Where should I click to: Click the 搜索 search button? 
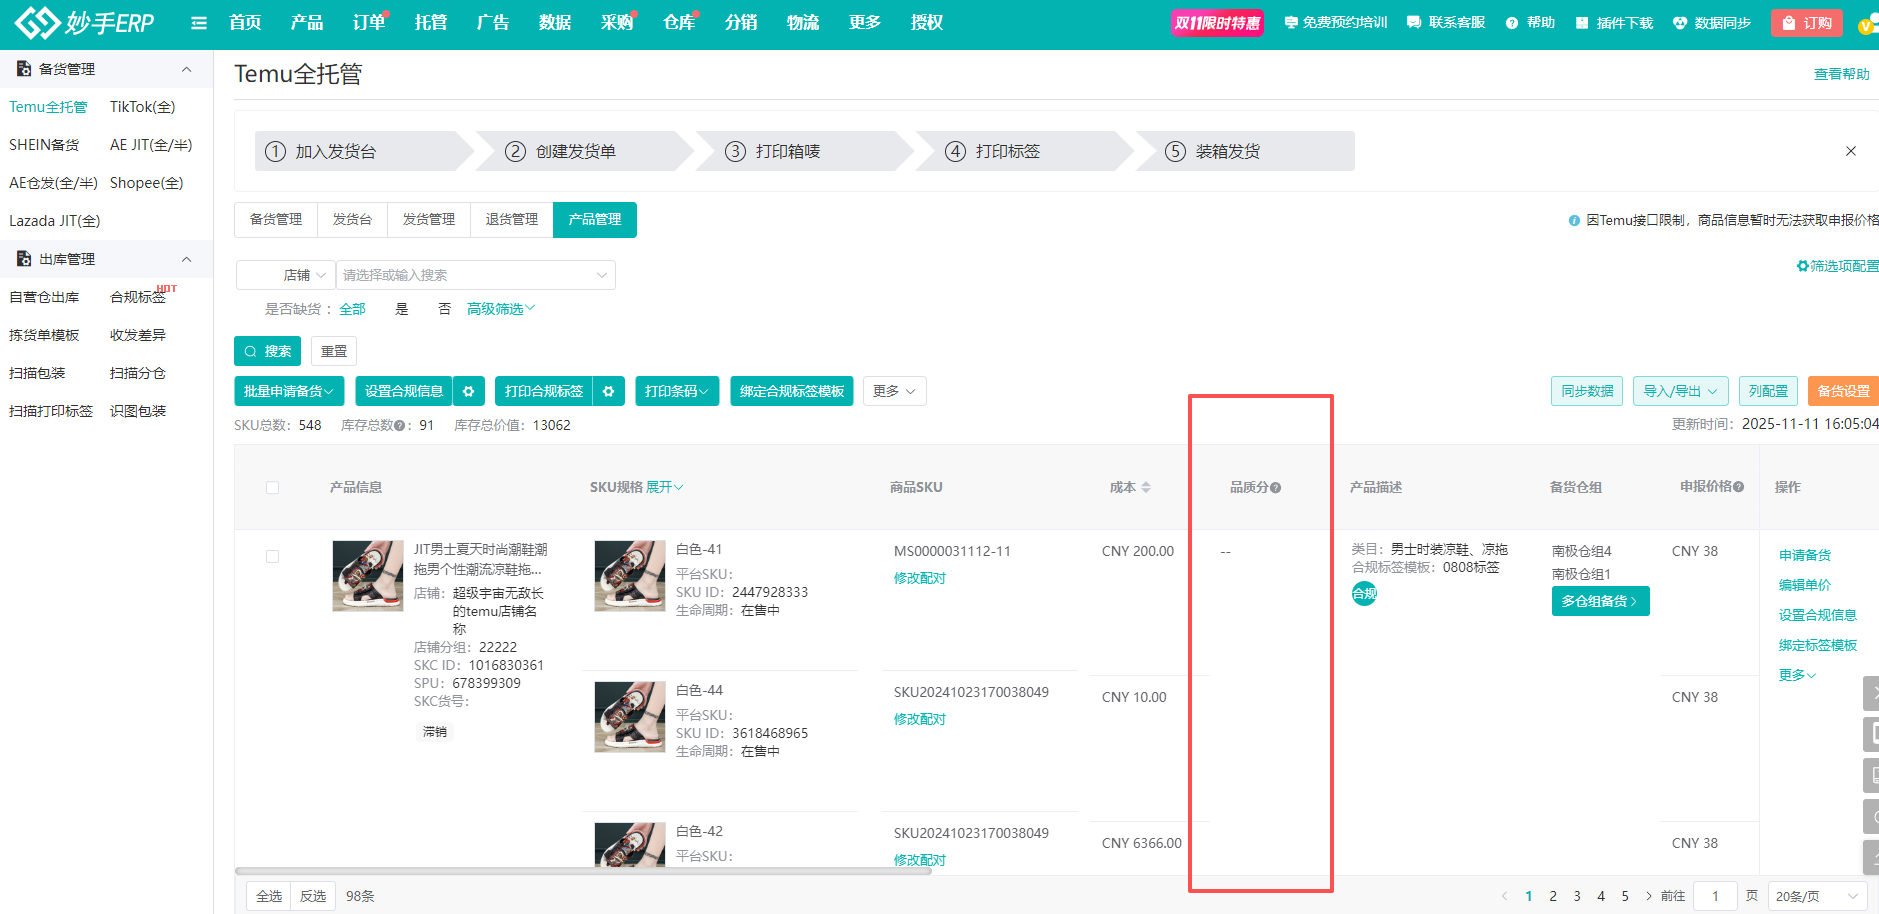(268, 351)
